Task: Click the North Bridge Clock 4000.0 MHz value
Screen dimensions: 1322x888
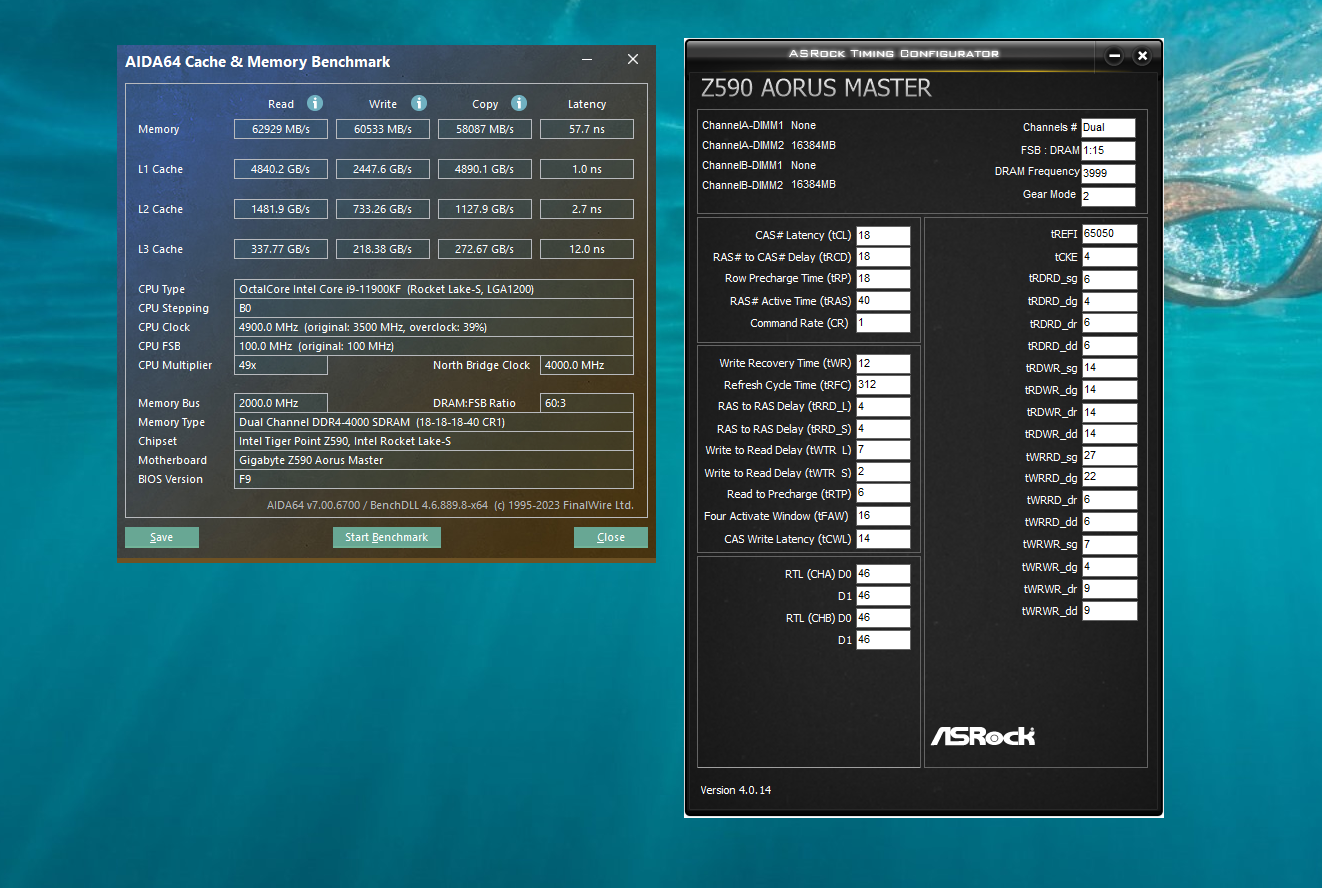Action: [x=587, y=365]
